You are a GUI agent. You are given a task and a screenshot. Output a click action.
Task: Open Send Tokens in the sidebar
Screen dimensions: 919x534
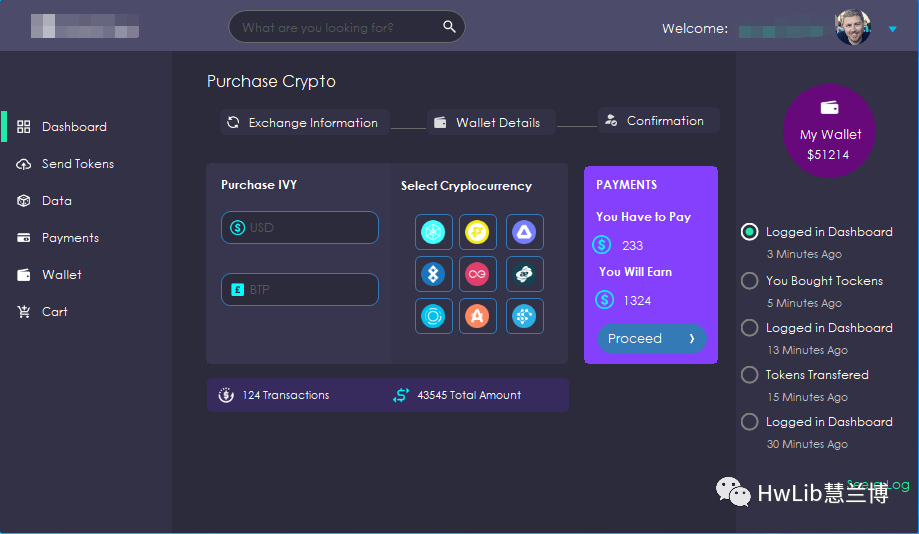click(77, 164)
